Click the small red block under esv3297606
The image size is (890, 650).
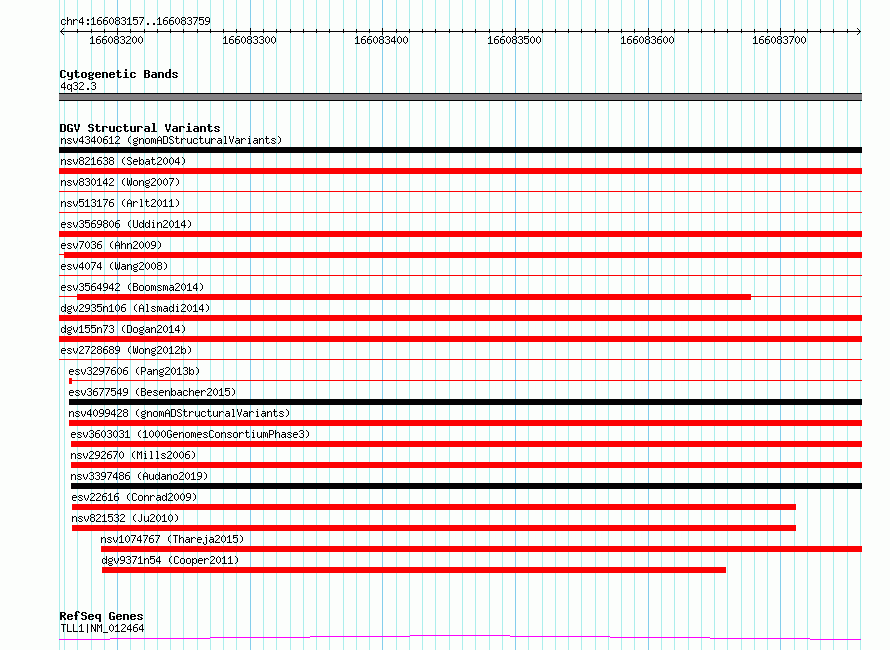[x=70, y=381]
